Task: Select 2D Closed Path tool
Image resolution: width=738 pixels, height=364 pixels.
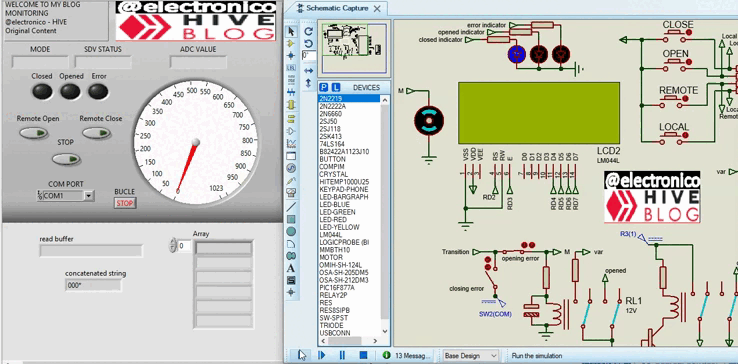Action: (x=291, y=256)
